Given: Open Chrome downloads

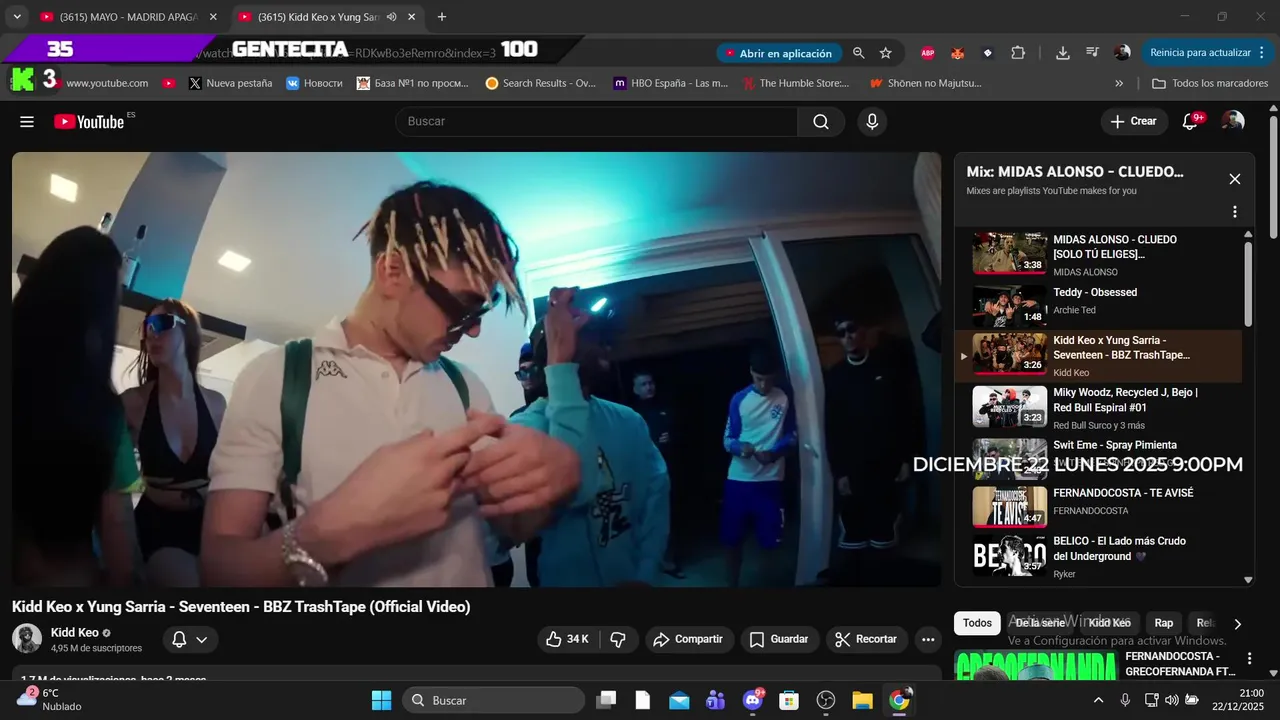Looking at the screenshot, I should point(1062,53).
